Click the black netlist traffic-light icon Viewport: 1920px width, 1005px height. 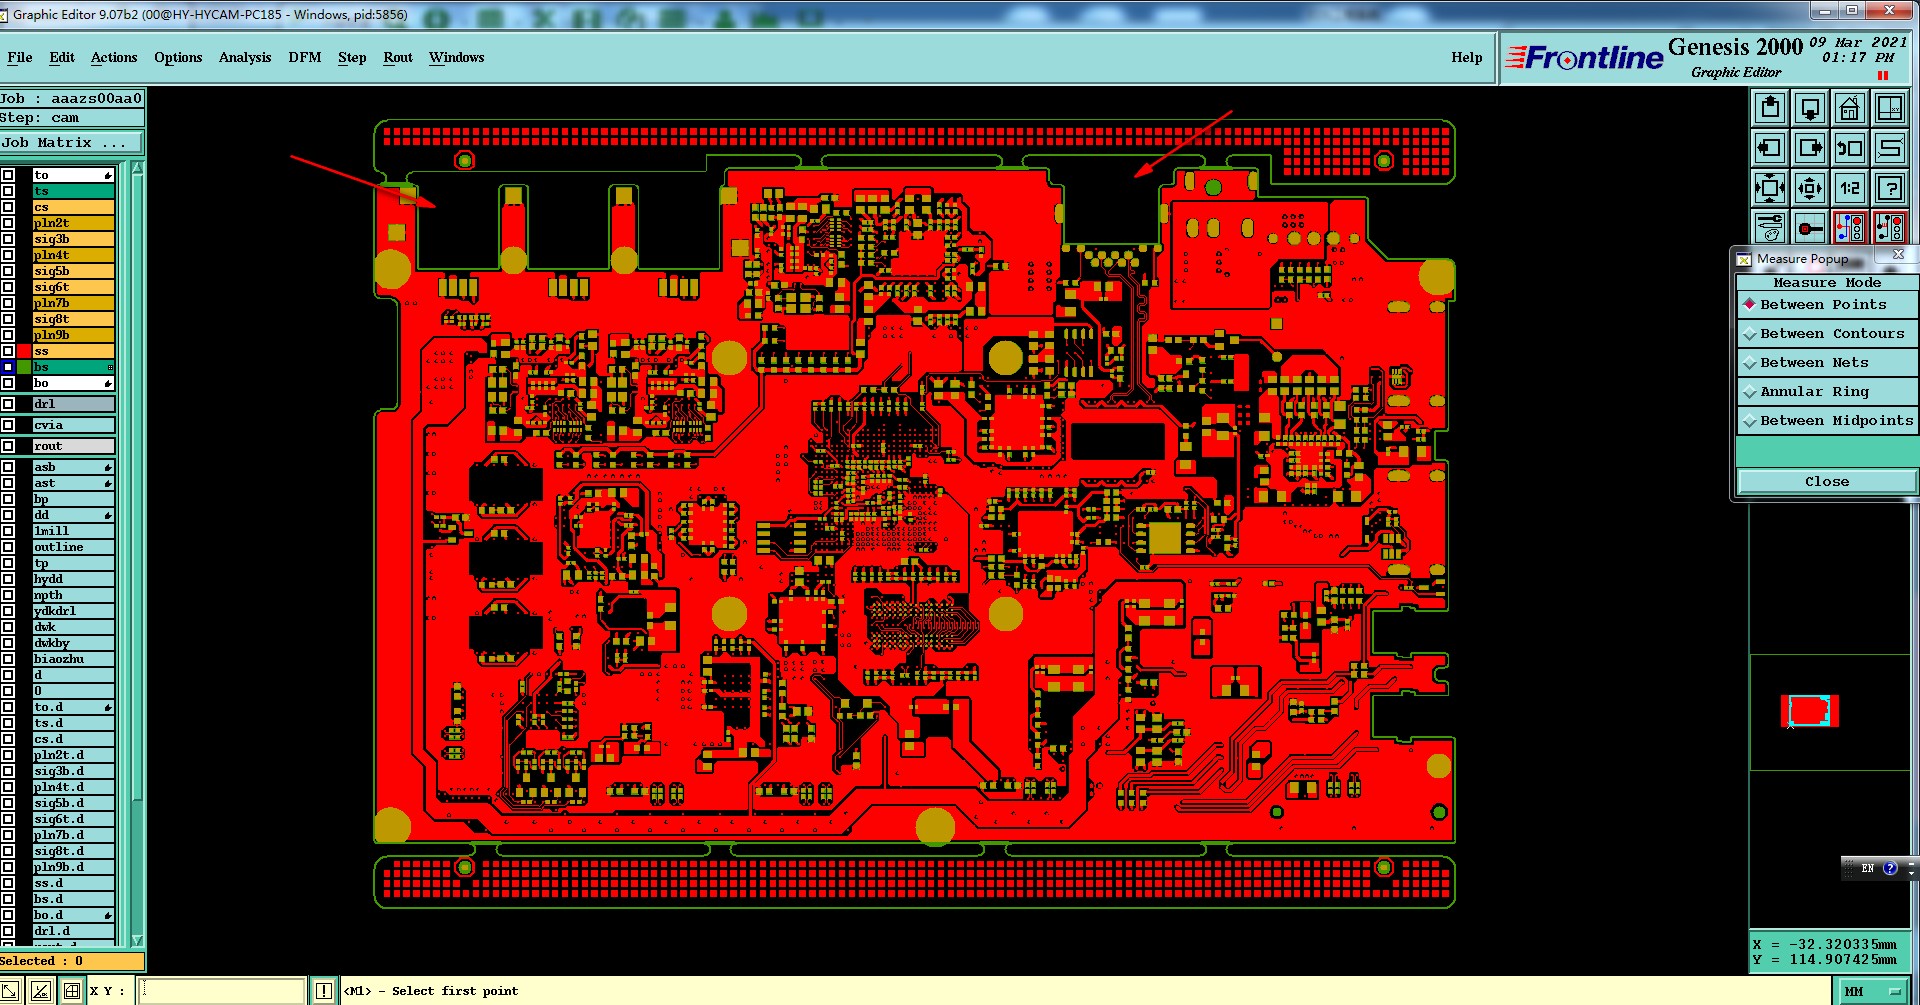point(1890,228)
